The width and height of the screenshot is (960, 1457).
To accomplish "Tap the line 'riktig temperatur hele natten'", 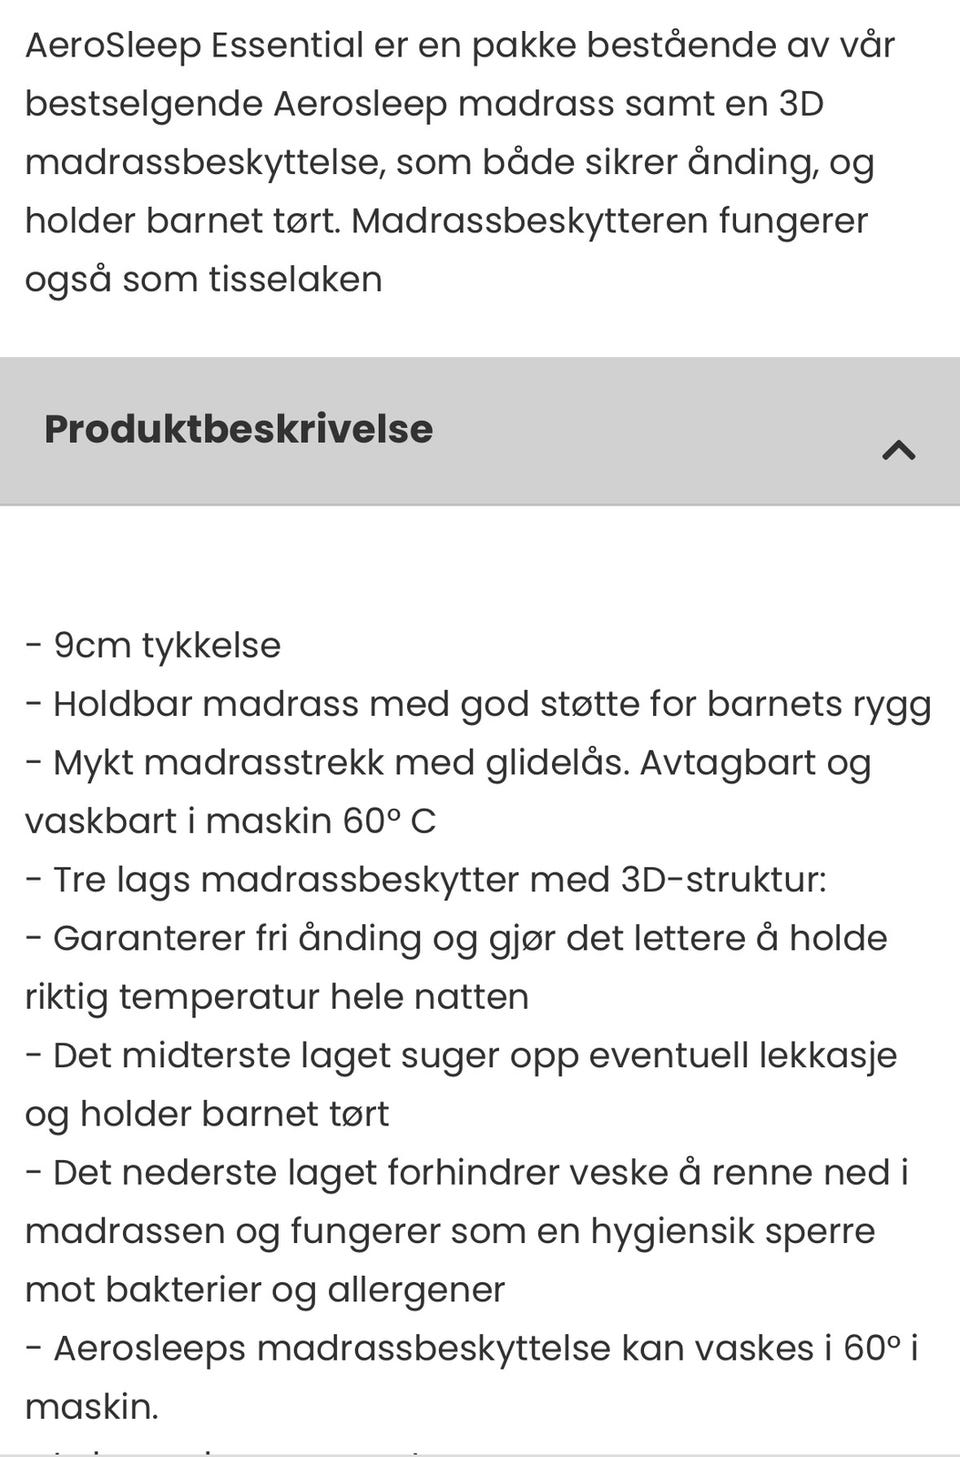I will 277,997.
